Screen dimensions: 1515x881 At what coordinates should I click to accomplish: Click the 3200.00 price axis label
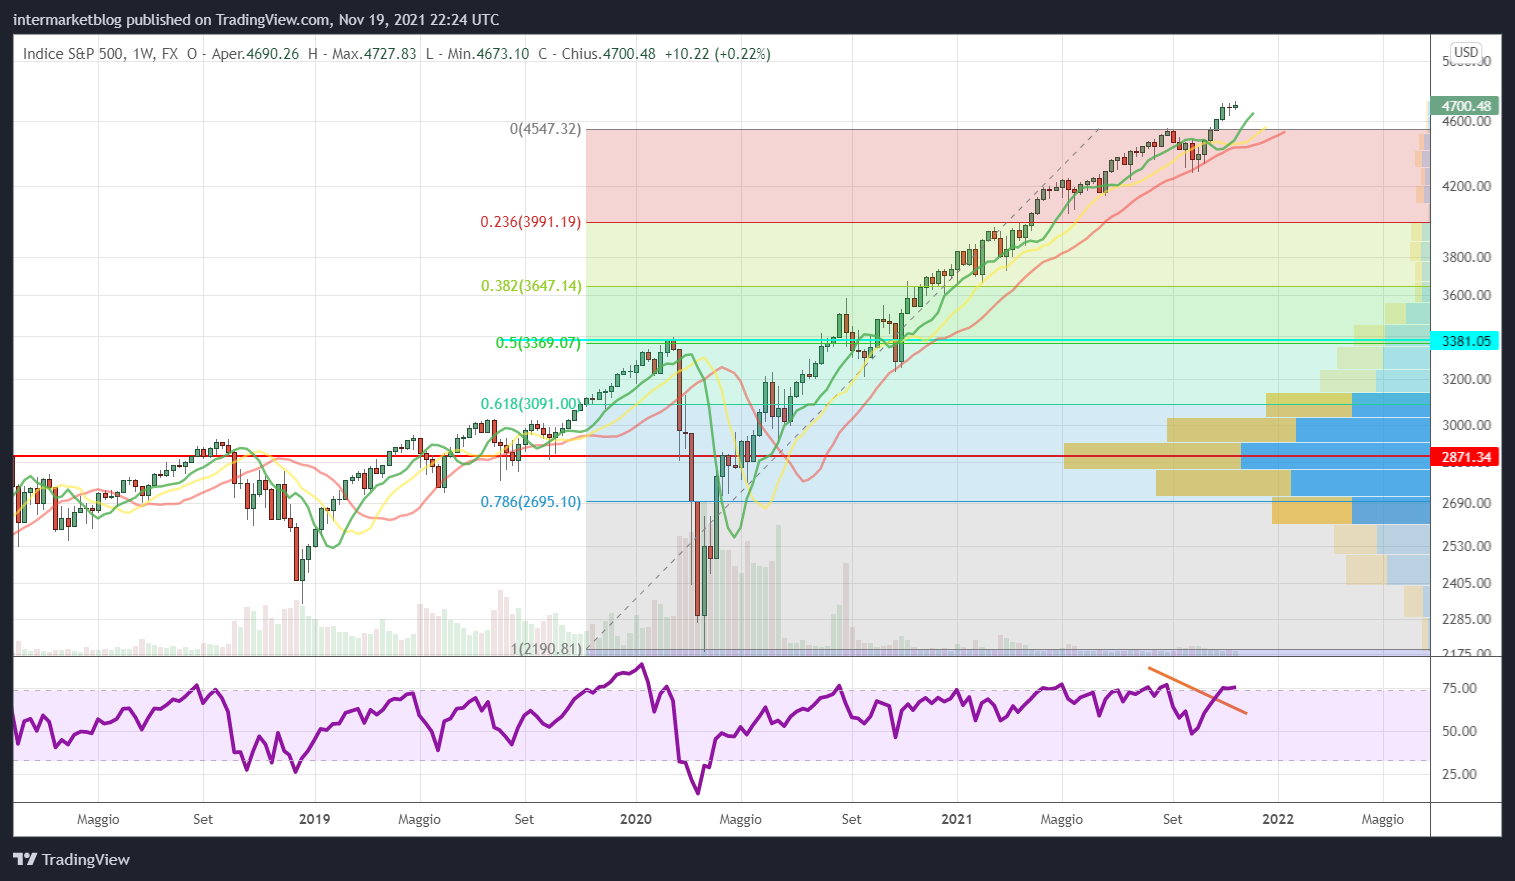(1466, 379)
